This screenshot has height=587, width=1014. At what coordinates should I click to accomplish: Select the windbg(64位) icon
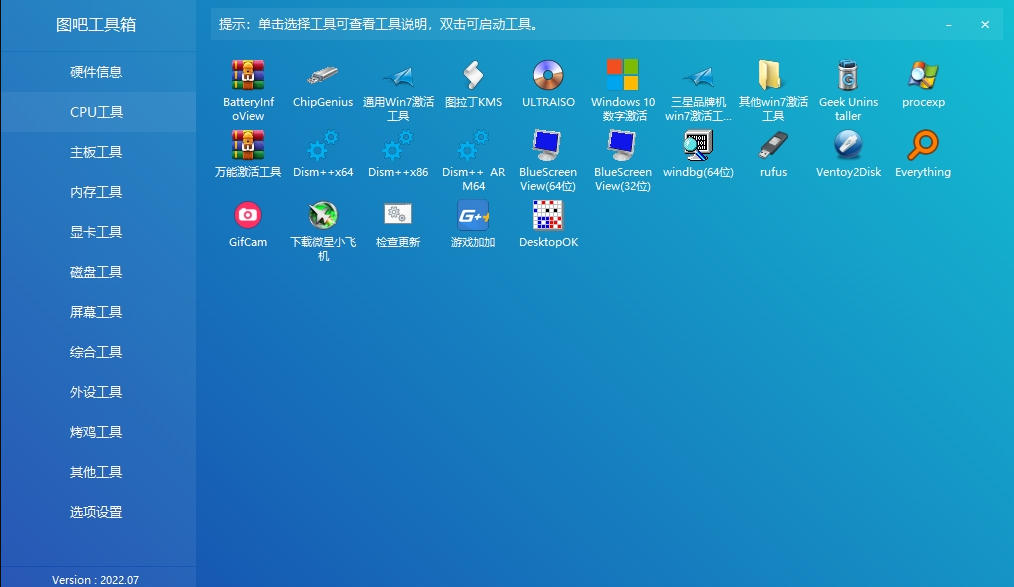click(698, 145)
